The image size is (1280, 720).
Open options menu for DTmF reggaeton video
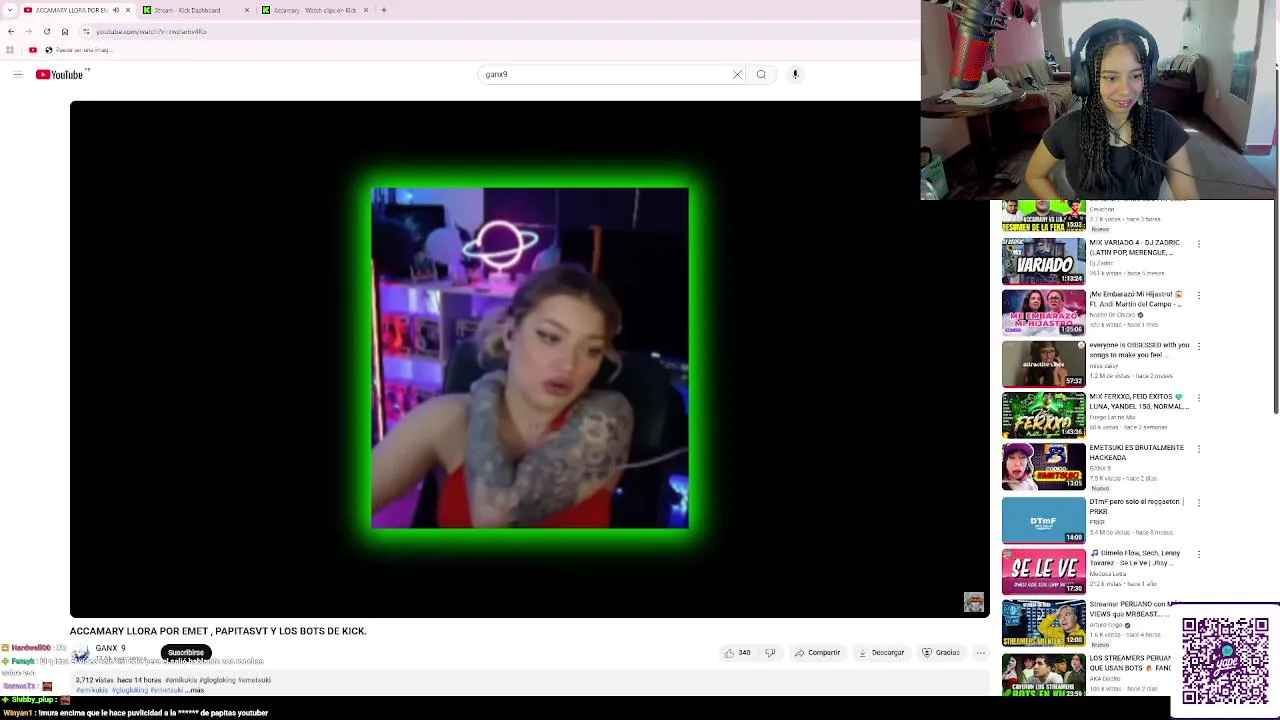pyautogui.click(x=1199, y=502)
